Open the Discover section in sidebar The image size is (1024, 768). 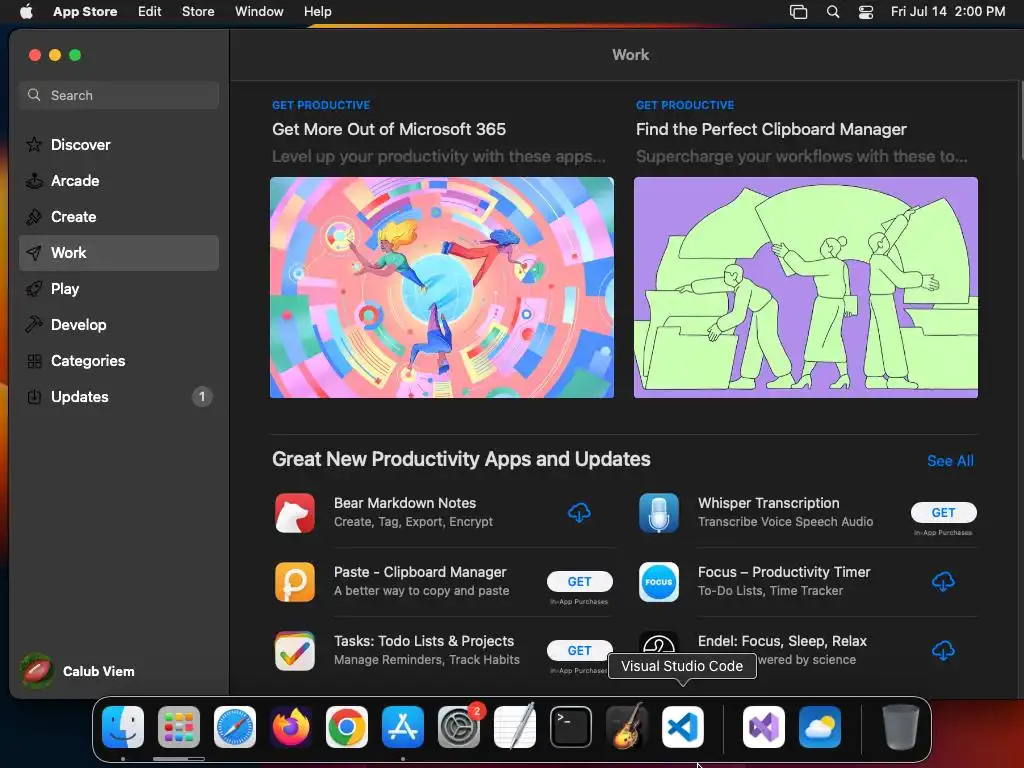point(119,145)
